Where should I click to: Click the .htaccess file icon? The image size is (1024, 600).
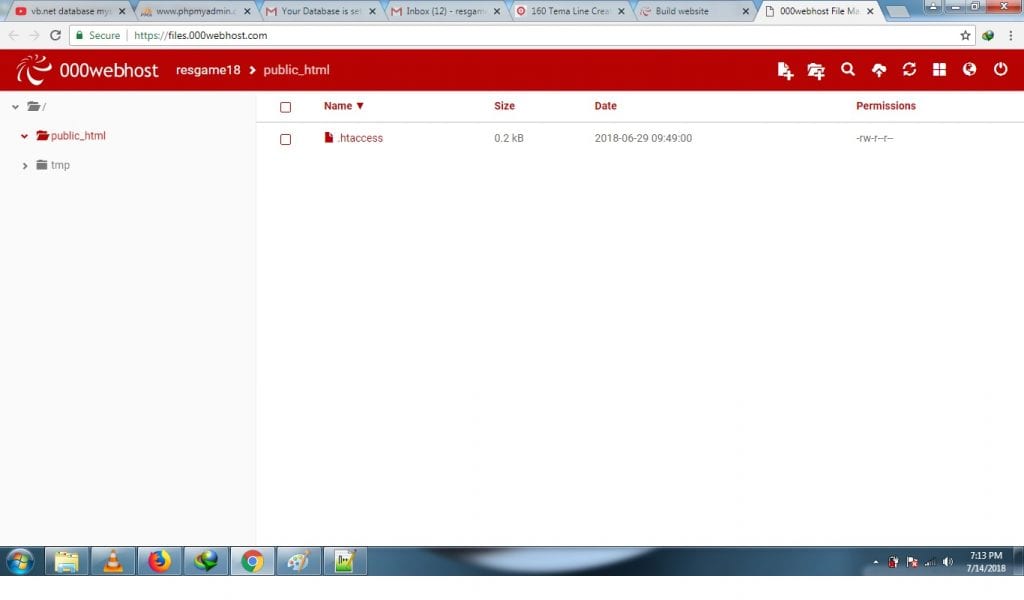tap(328, 137)
